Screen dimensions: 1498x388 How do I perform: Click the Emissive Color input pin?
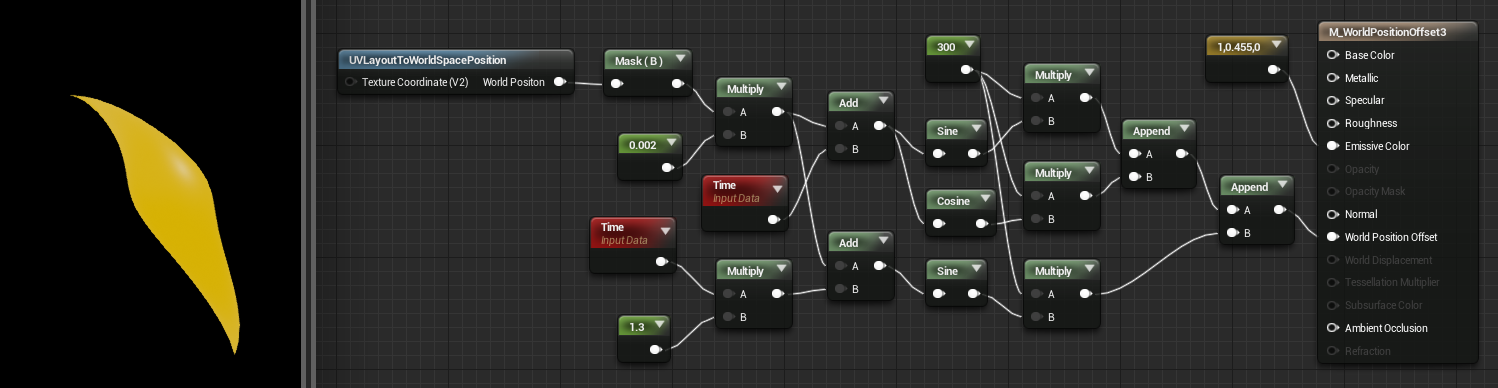point(1332,146)
